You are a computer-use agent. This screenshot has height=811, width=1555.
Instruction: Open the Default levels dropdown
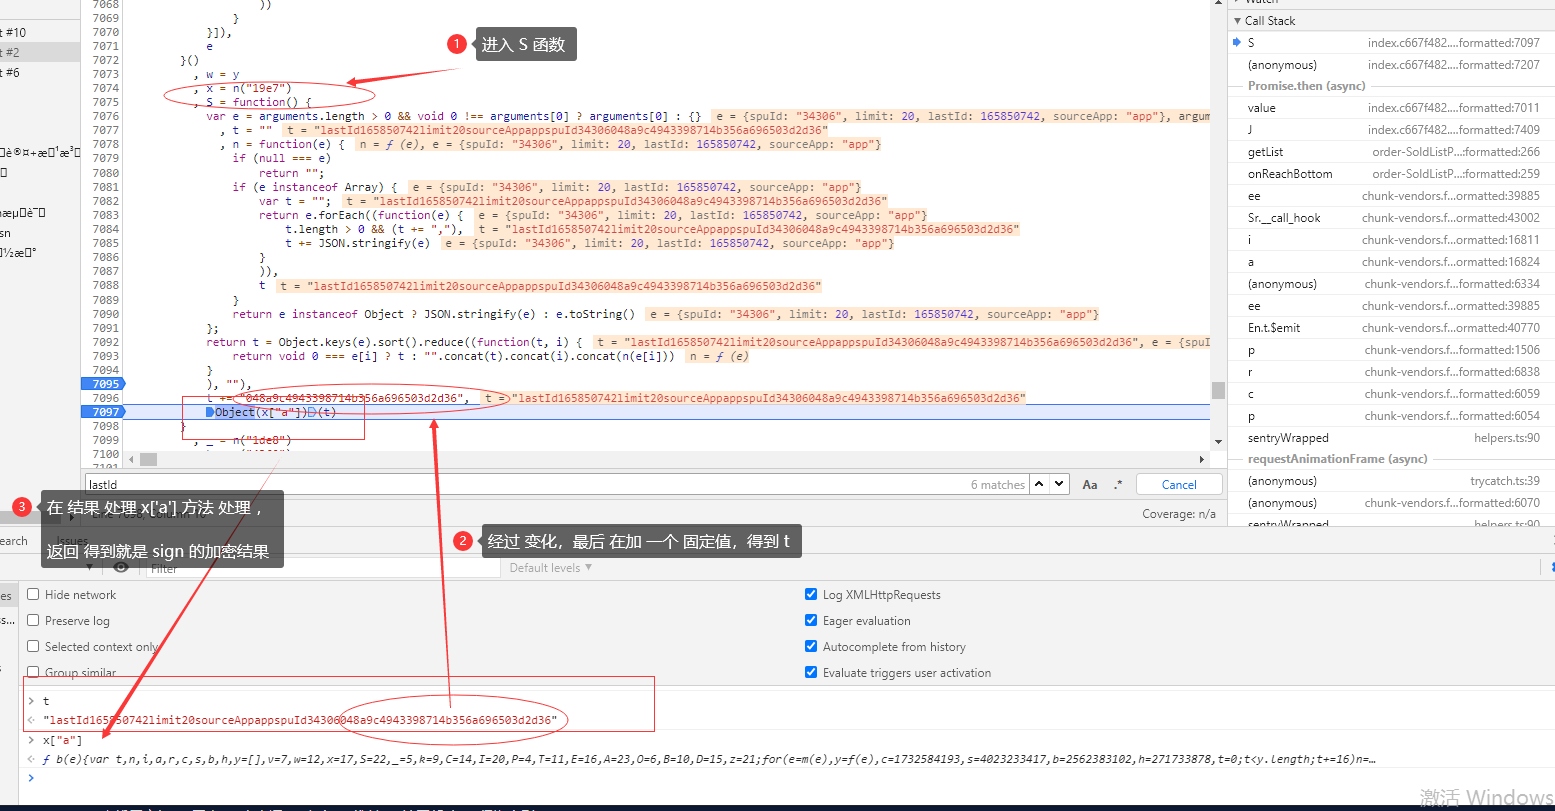pyautogui.click(x=551, y=567)
